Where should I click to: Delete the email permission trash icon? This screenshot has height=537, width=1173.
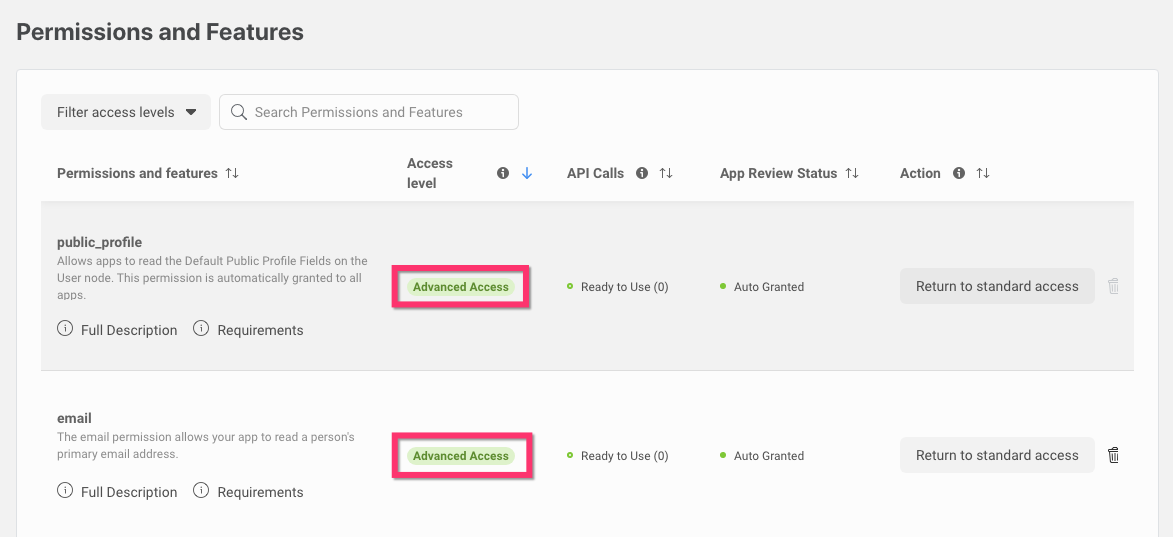point(1114,455)
